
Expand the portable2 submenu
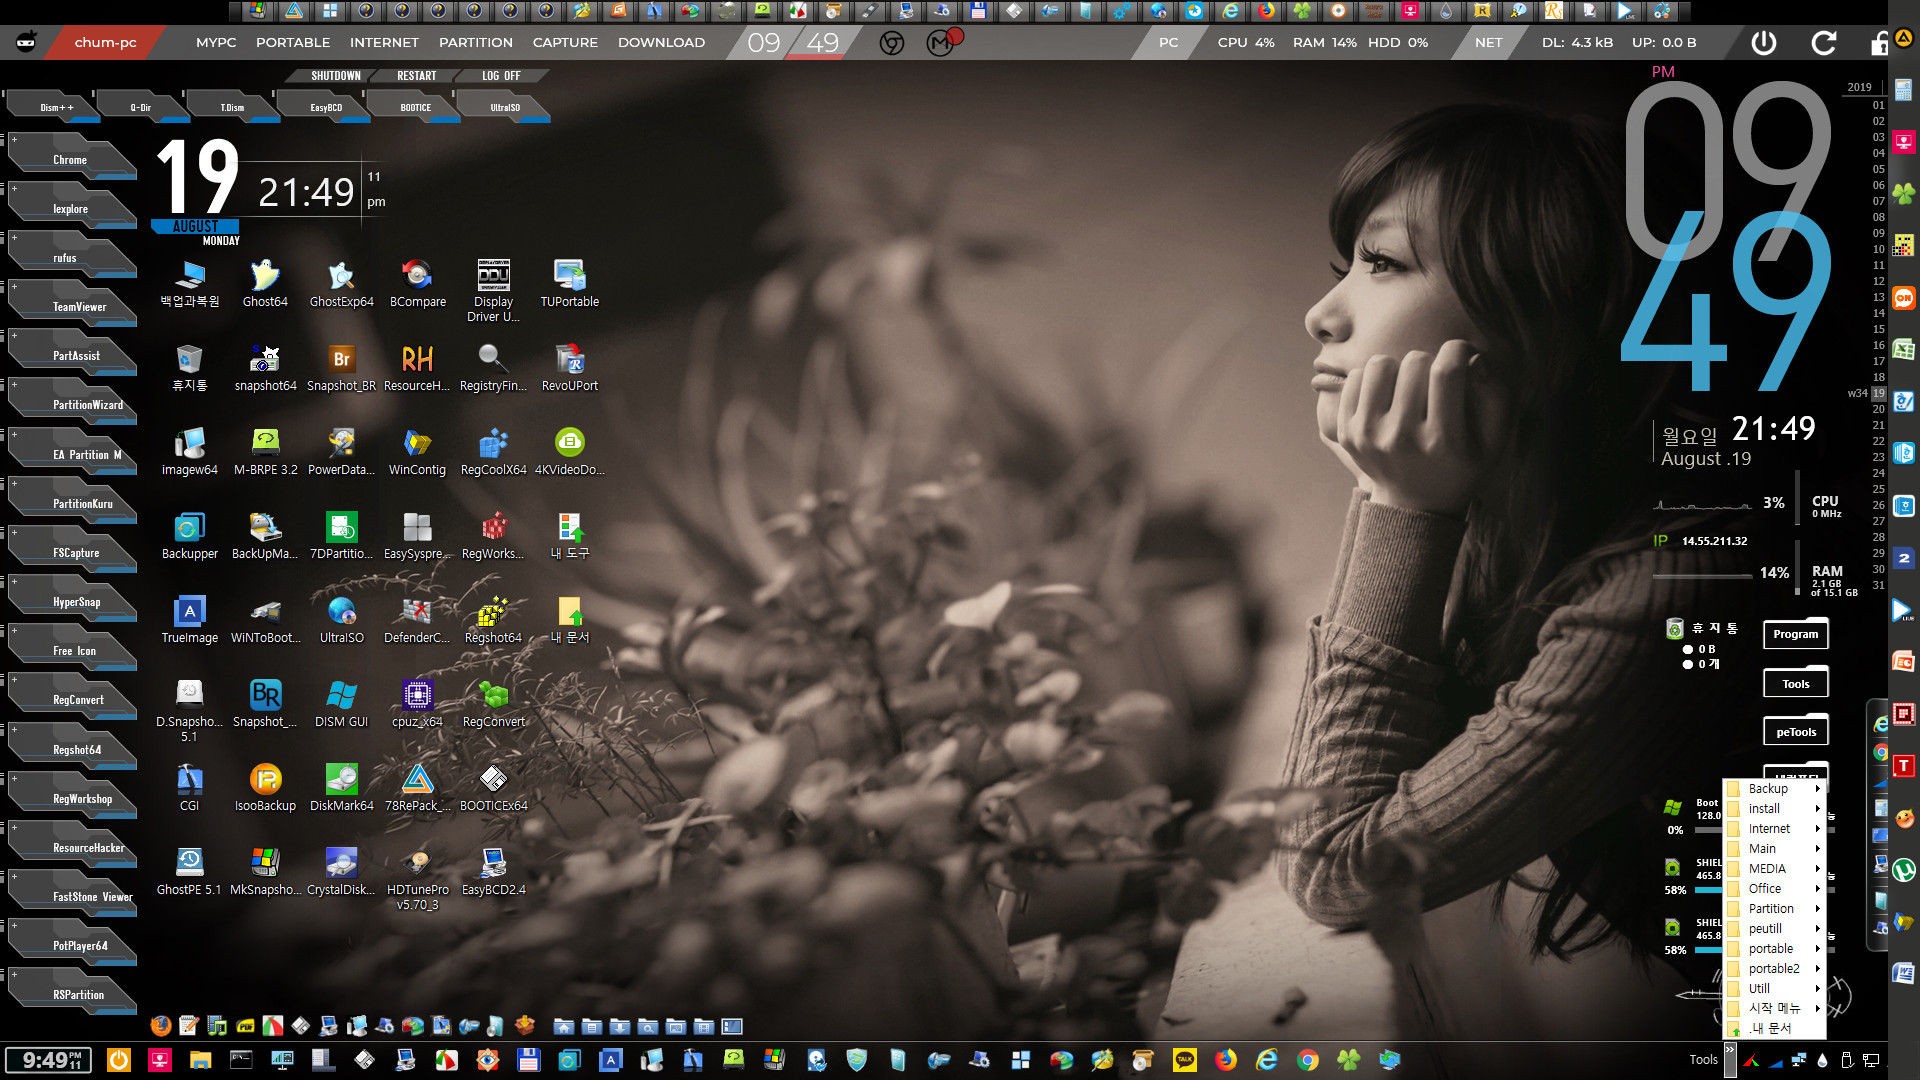point(1774,969)
